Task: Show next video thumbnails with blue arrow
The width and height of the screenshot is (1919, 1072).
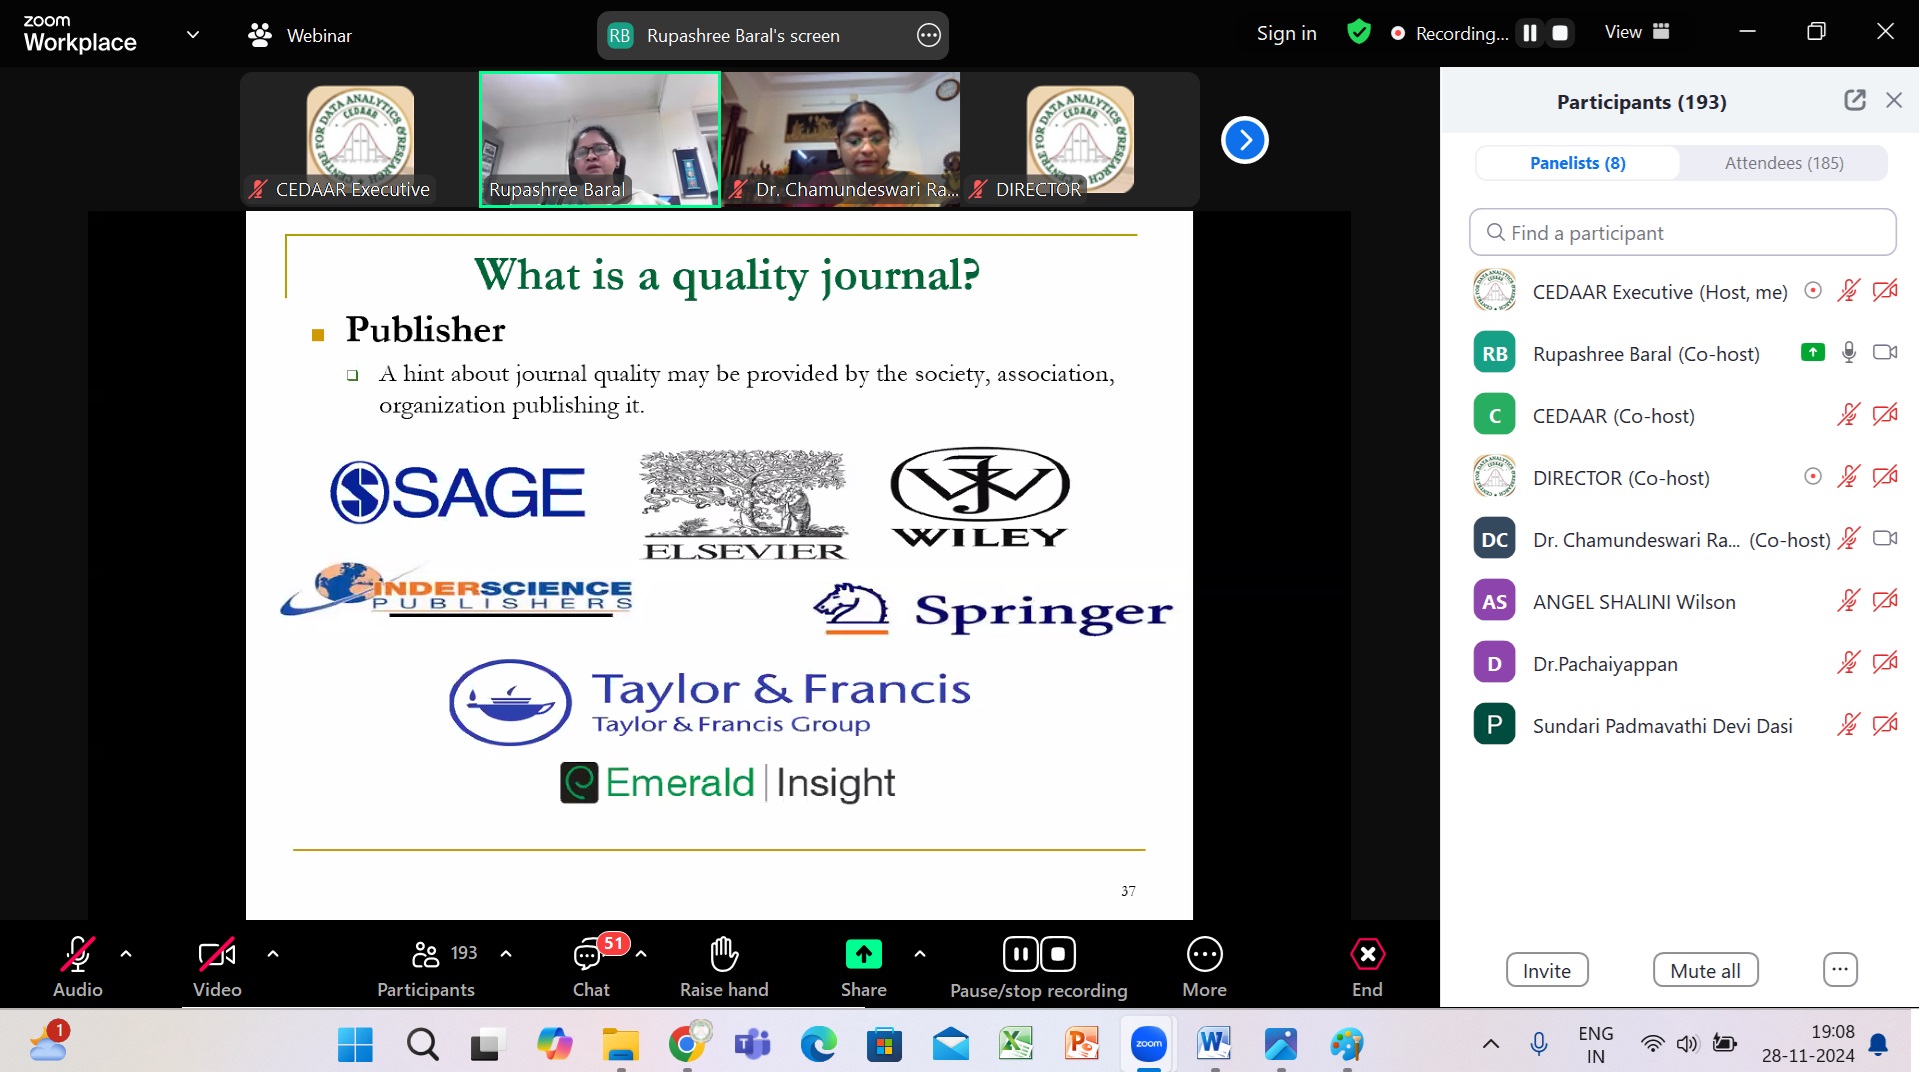Action: click(1244, 140)
